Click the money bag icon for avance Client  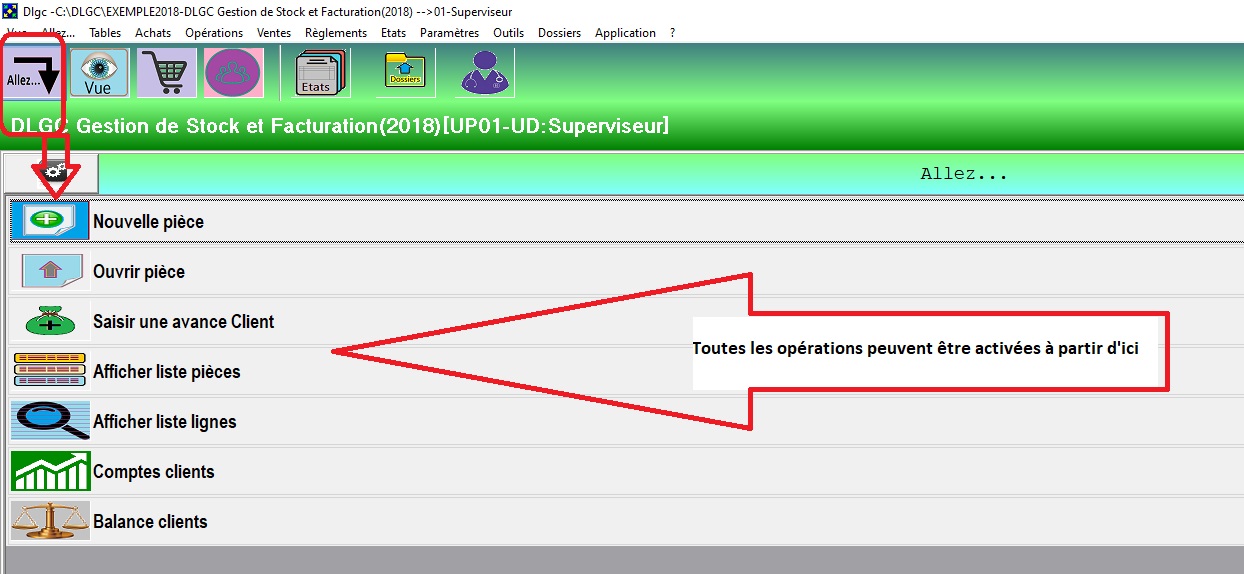point(50,321)
